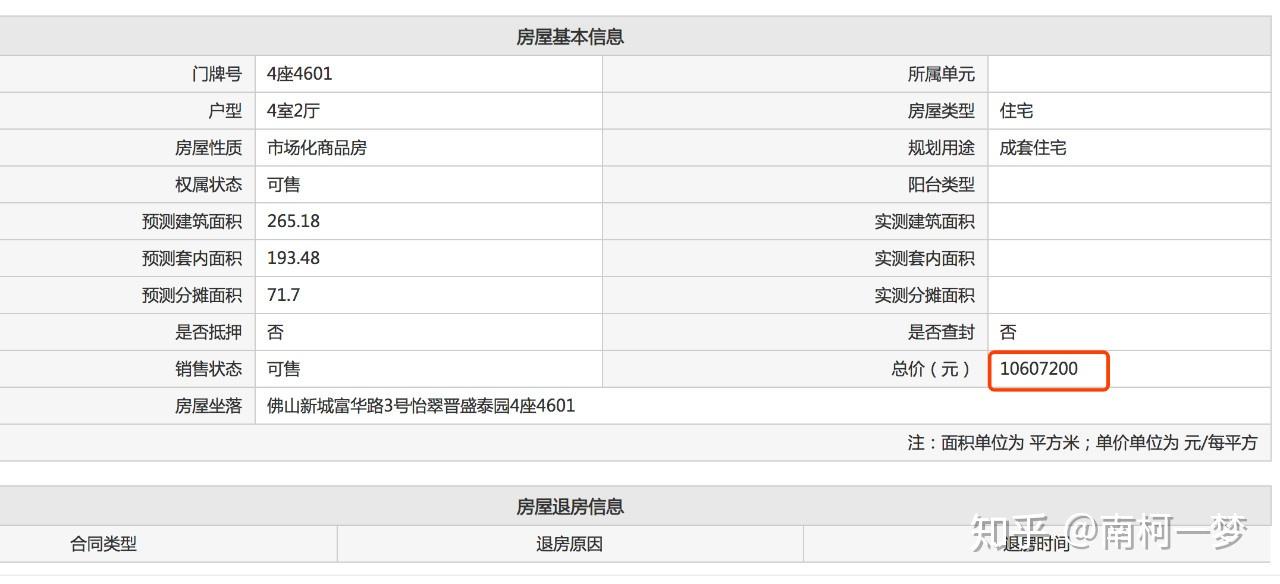Click the 户型 value 4室2厅
Screen dimensions: 1280x584
pyautogui.click(x=293, y=111)
